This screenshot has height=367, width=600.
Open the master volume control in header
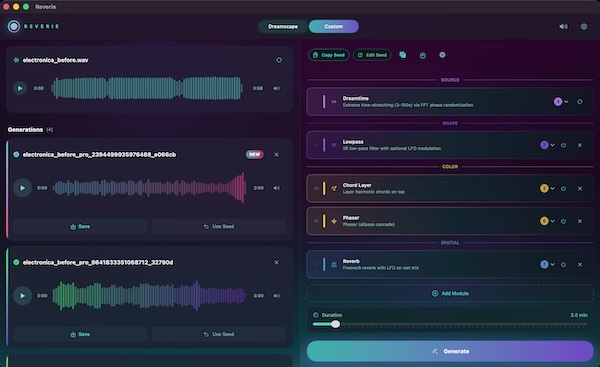(x=563, y=26)
